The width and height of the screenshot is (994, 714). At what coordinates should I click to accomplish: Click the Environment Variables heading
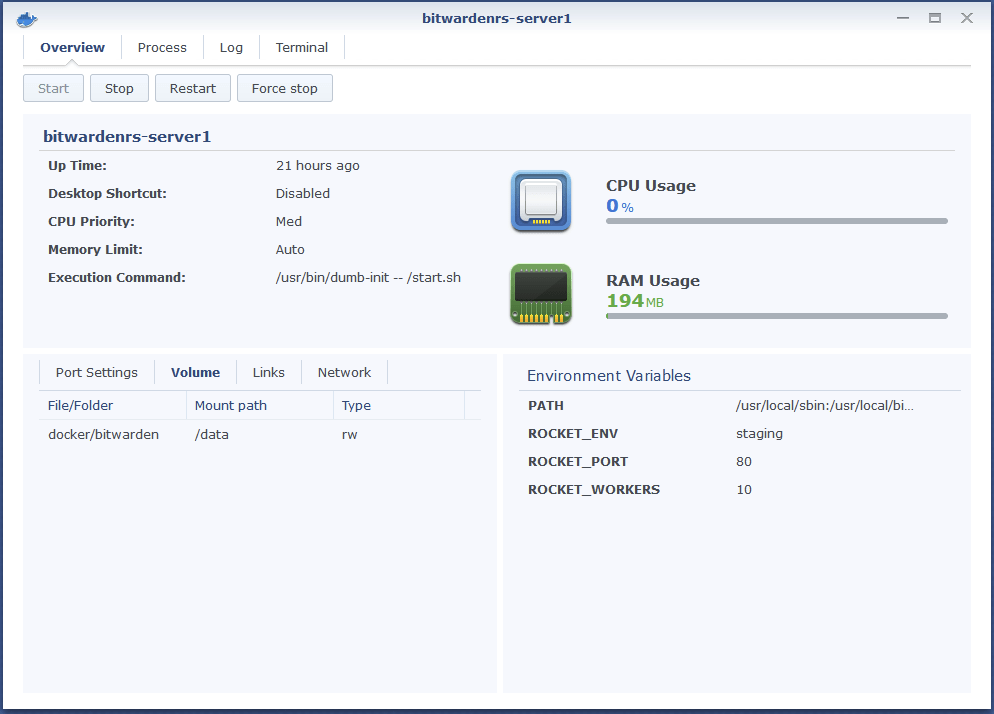(x=609, y=376)
